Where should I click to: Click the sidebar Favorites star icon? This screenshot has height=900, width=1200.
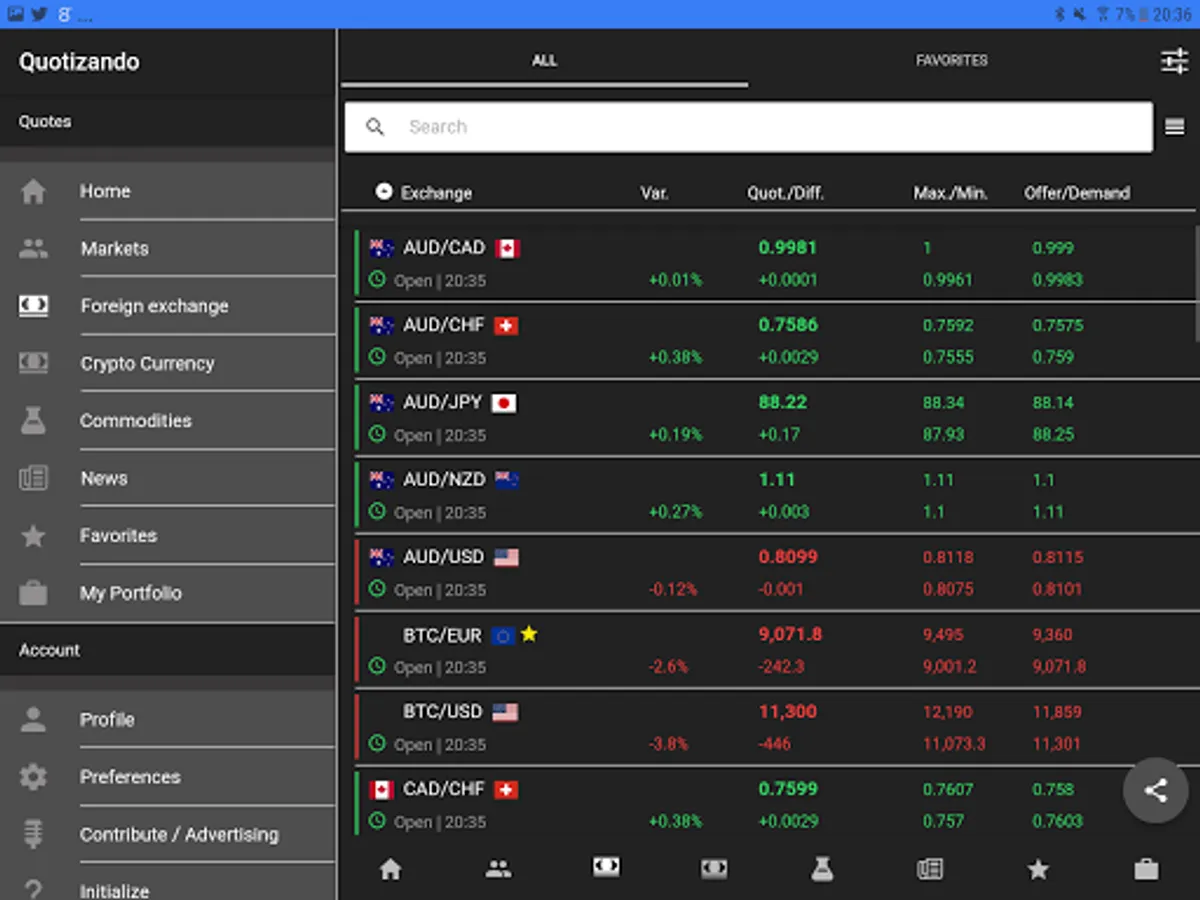[33, 536]
